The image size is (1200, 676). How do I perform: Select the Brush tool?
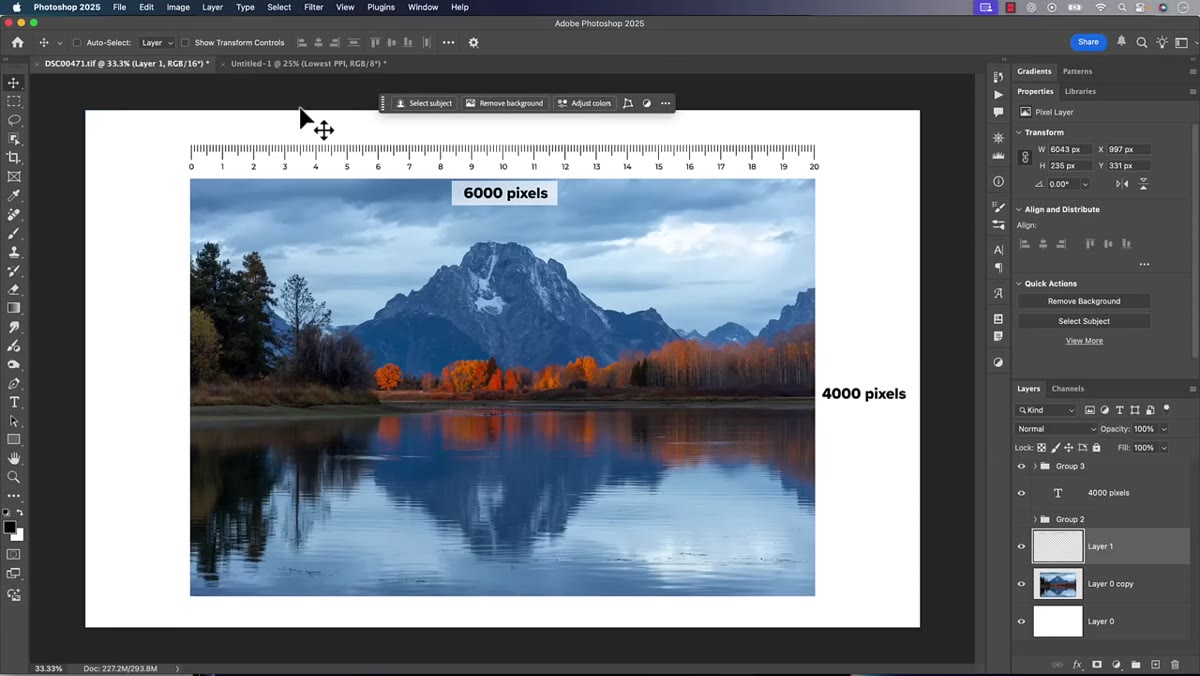point(14,233)
